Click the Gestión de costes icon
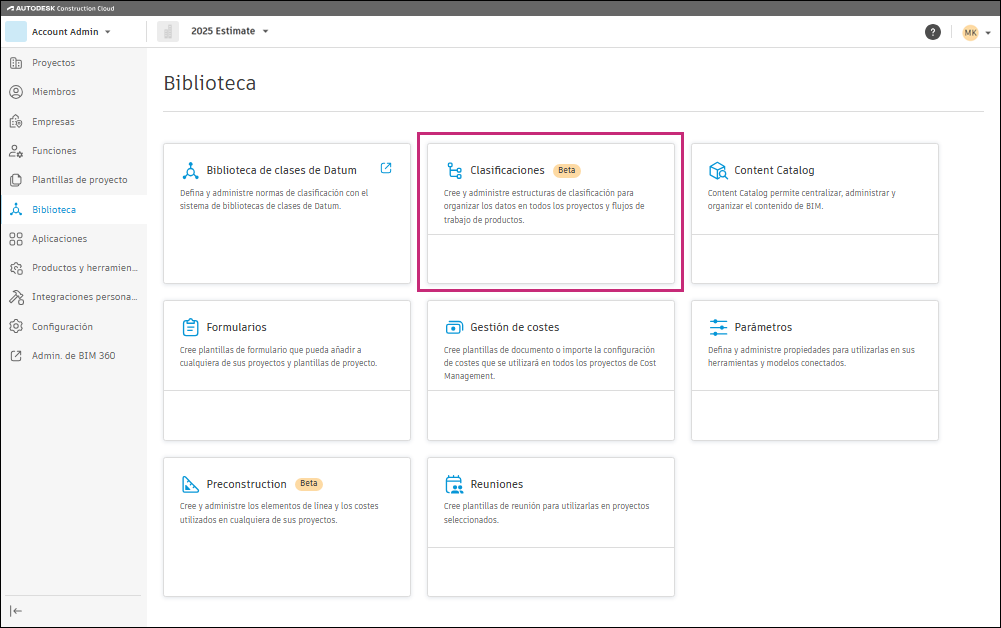The image size is (1001, 628). (454, 327)
